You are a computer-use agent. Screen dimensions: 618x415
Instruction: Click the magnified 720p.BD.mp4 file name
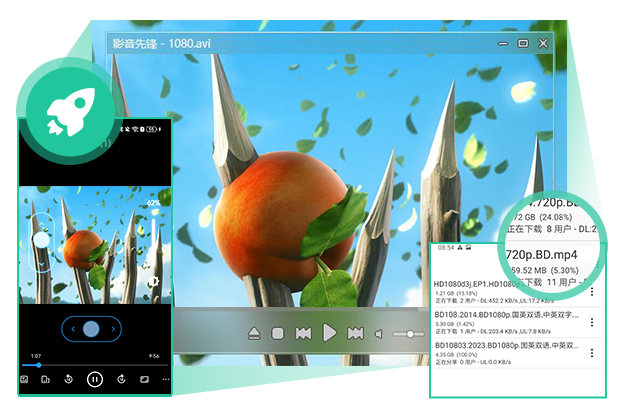pyautogui.click(x=542, y=255)
